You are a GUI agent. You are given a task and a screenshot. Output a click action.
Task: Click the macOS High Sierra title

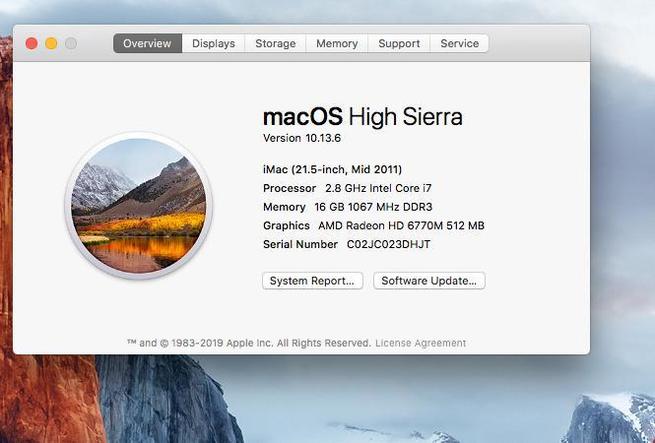point(362,116)
